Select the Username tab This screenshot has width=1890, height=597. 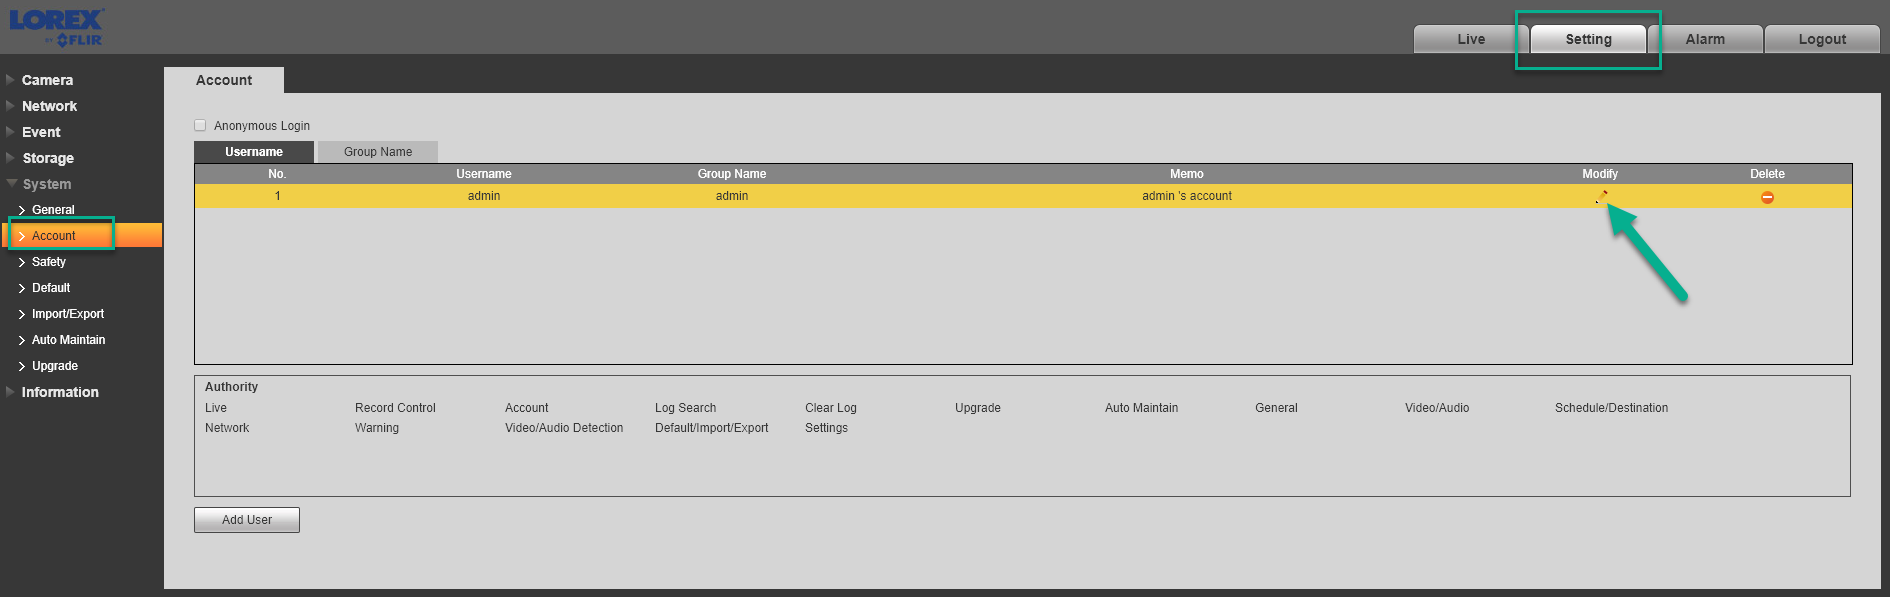(x=254, y=152)
